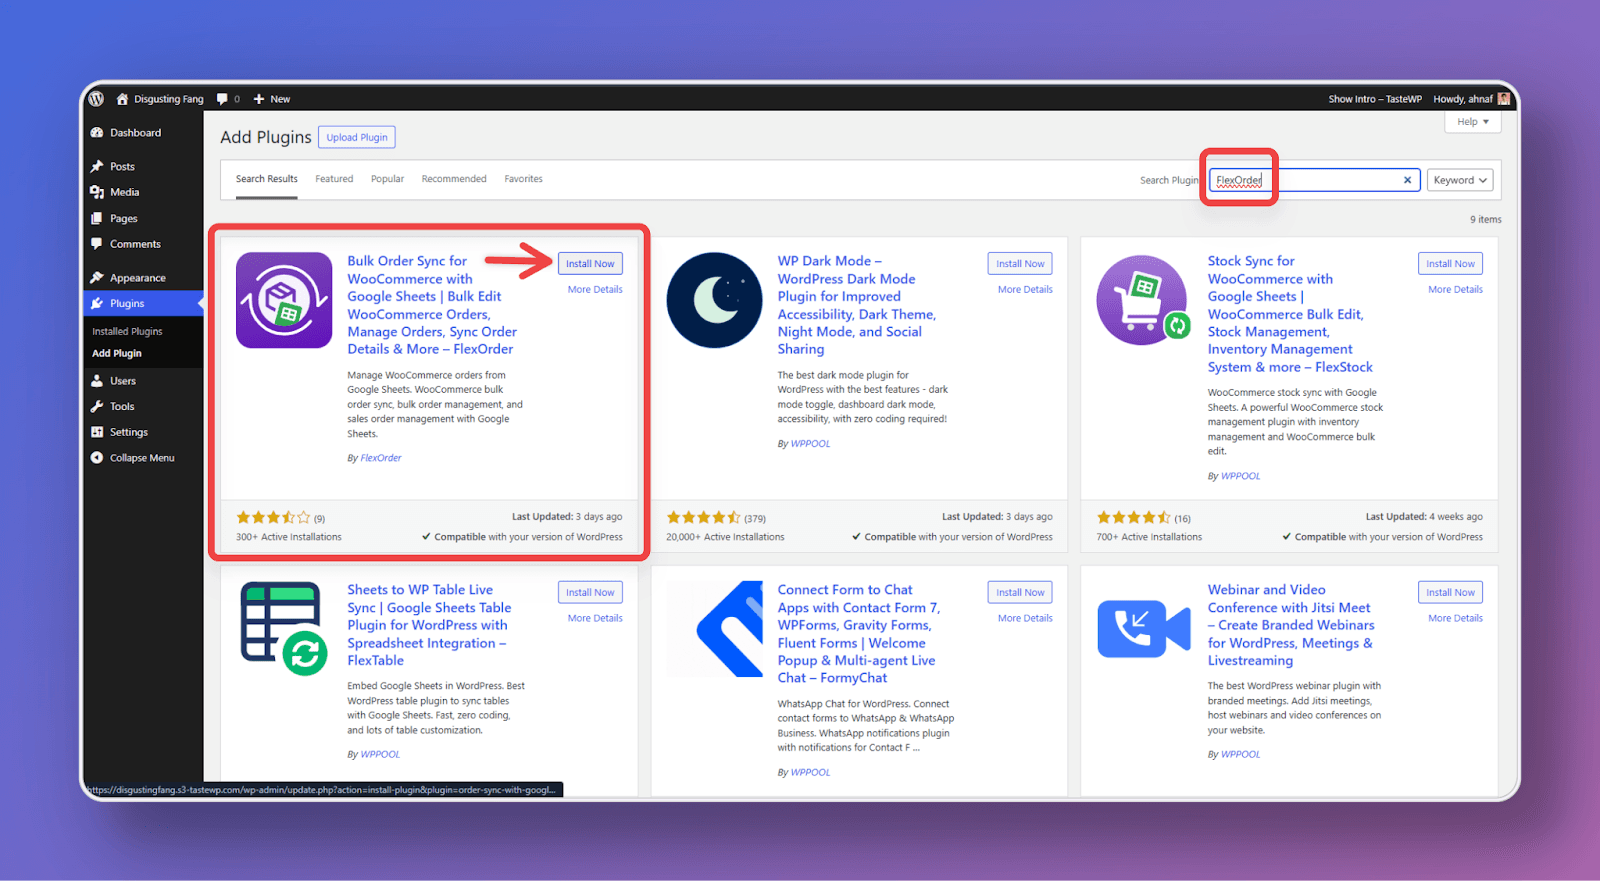Screen dimensions: 1600x881
Task: Click the FormyChat blue logo icon
Action: [714, 629]
